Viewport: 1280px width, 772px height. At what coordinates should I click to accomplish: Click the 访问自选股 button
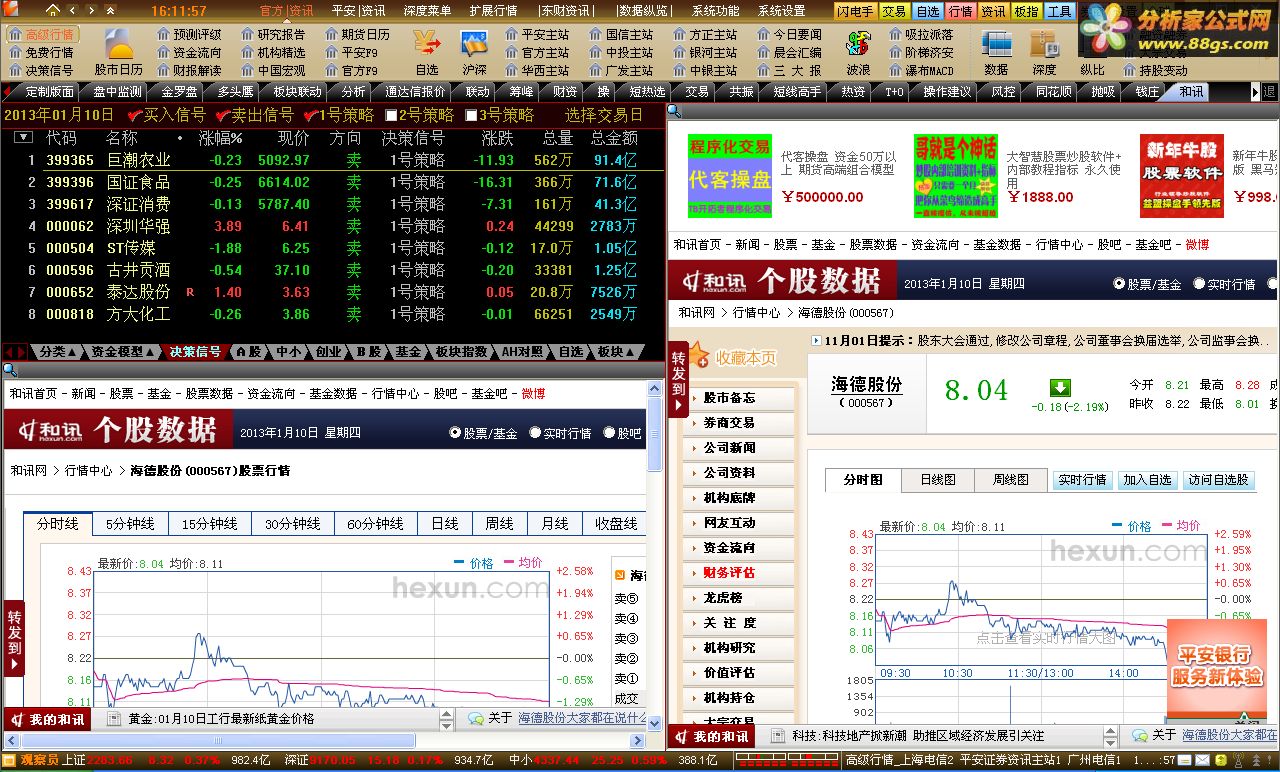[1218, 480]
